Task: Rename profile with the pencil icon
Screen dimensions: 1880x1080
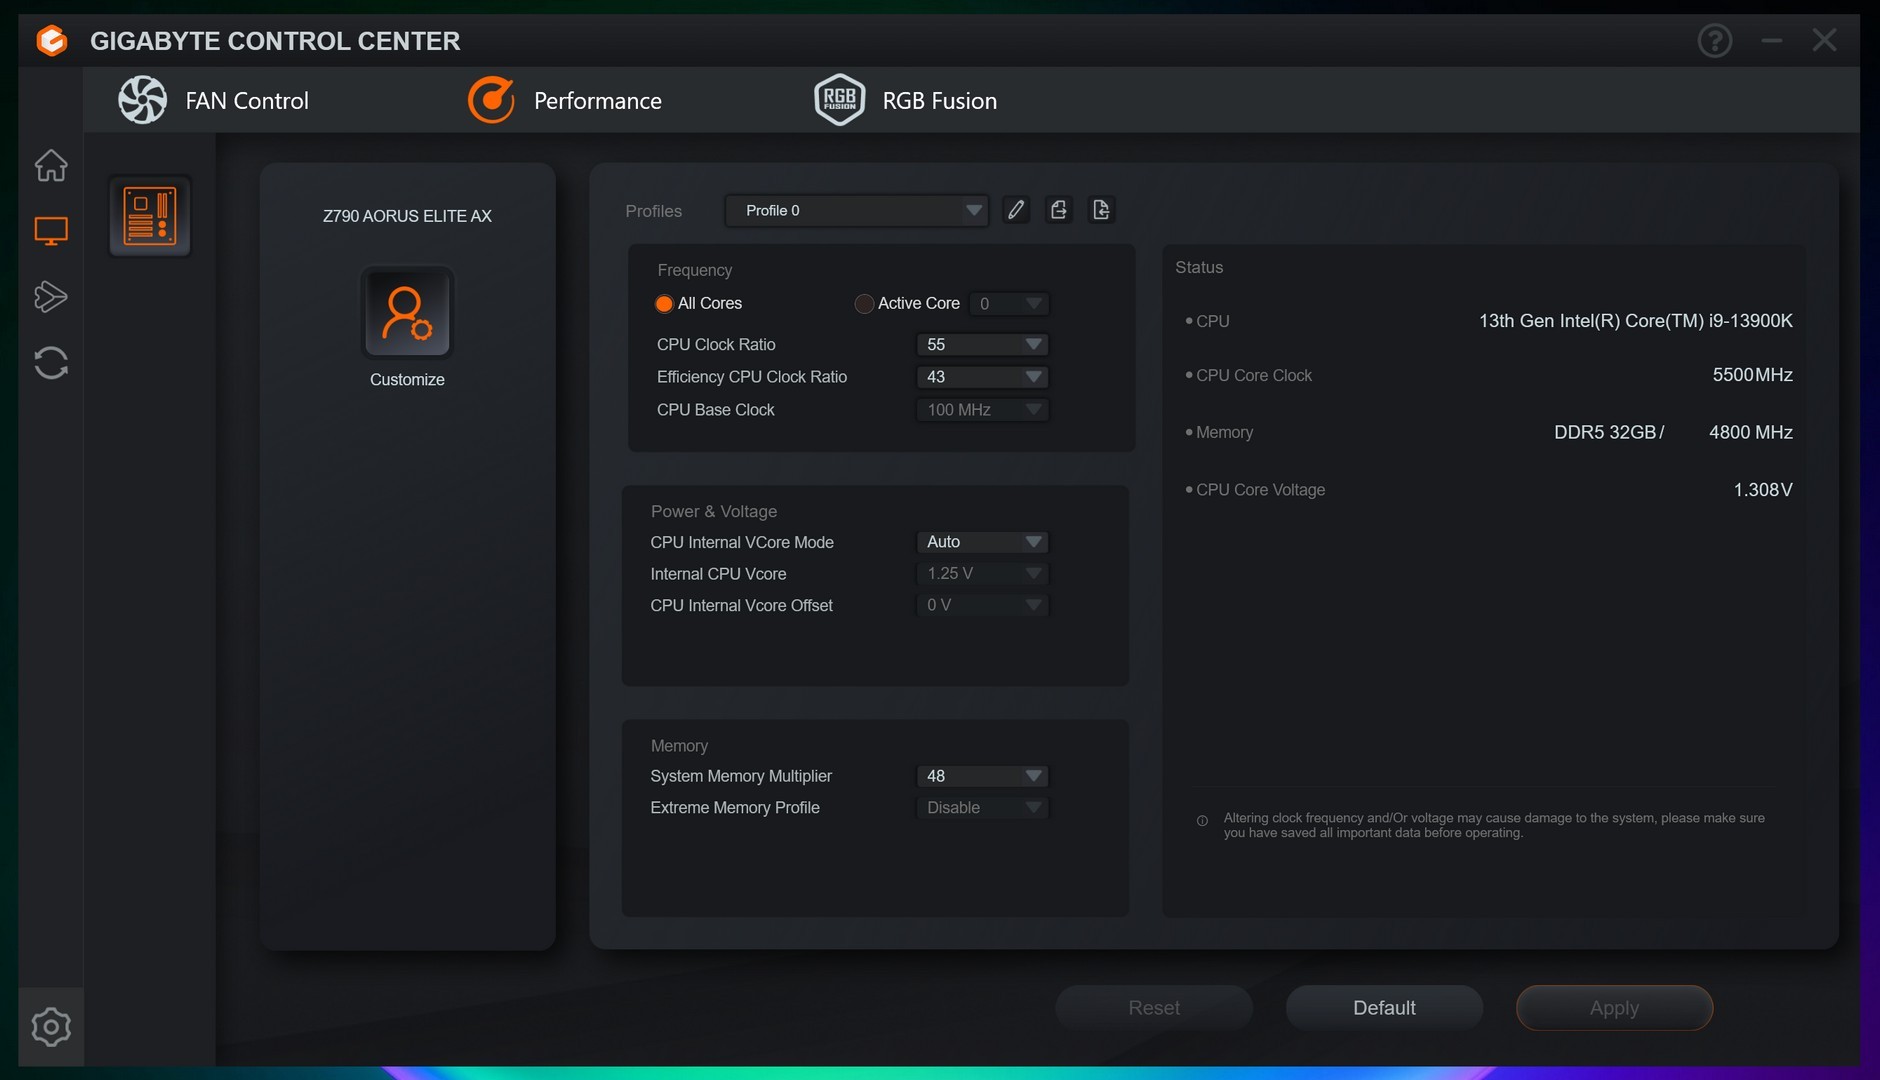Action: (1016, 210)
